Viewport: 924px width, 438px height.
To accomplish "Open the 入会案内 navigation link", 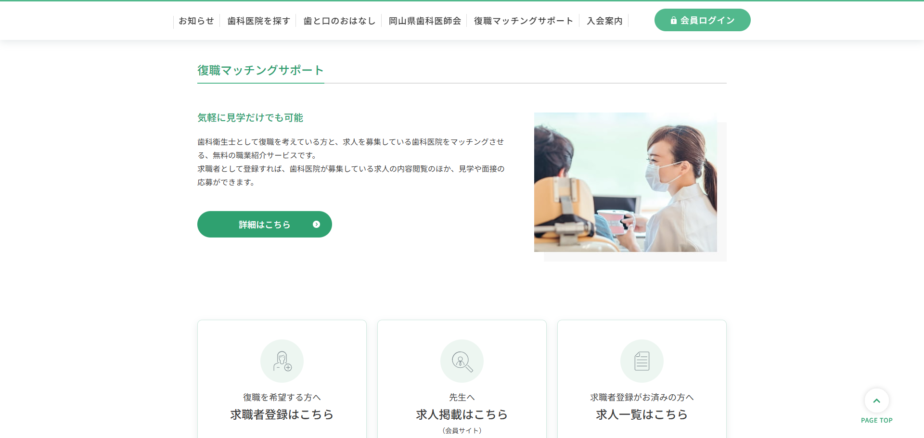I will click(x=604, y=21).
